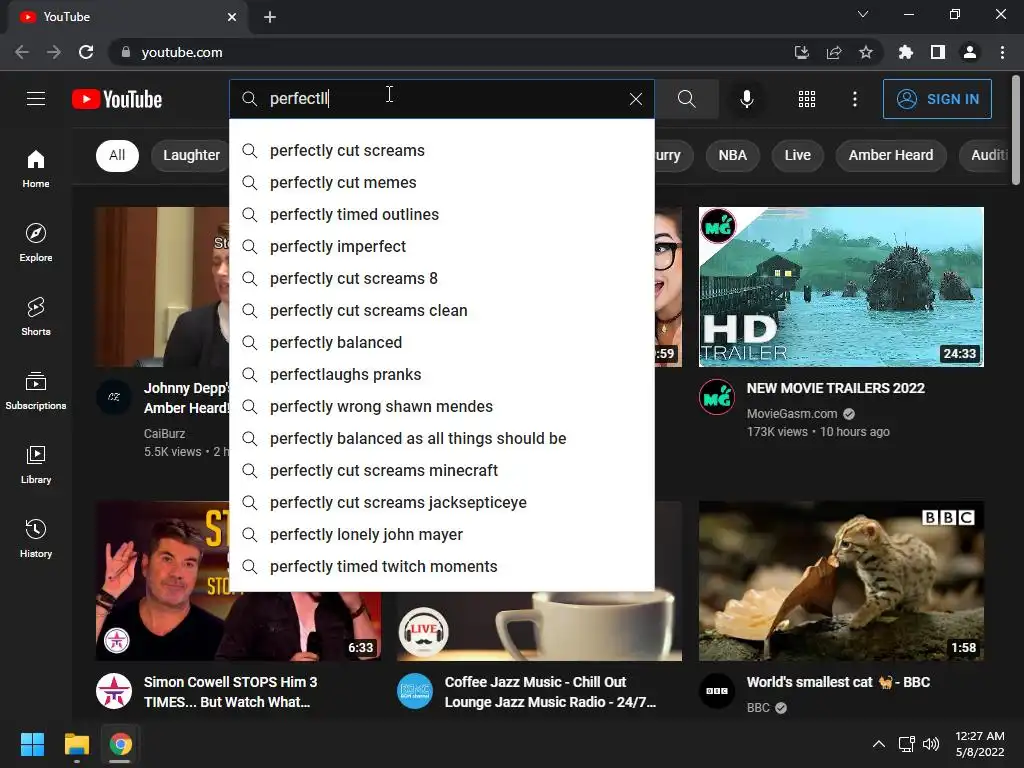Viewport: 1024px width, 768px height.
Task: Select the Amber Heard filter chip
Action: coord(891,155)
